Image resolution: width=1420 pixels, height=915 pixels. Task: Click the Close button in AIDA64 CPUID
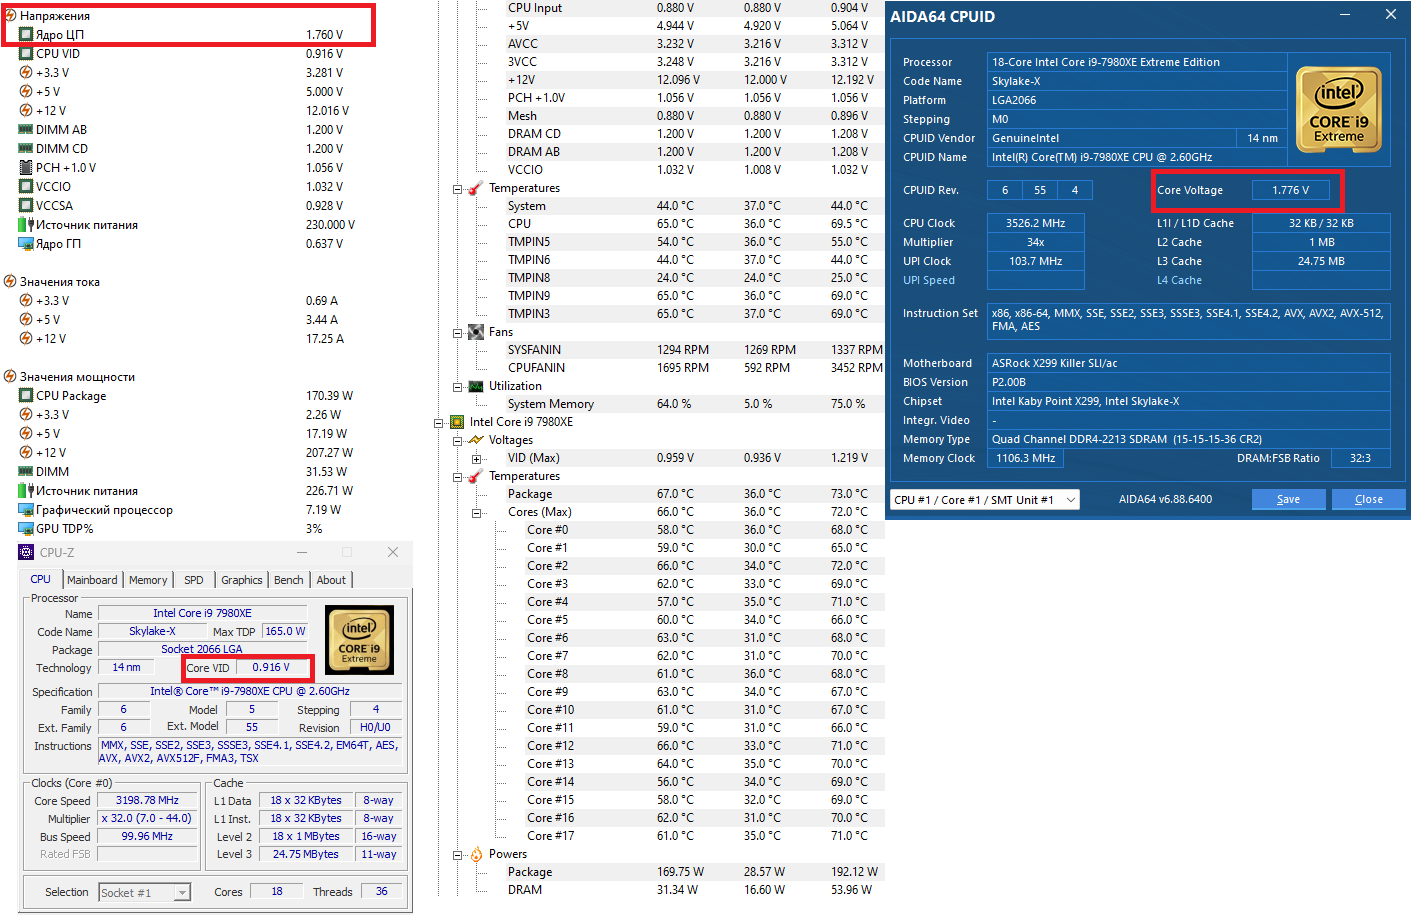coord(1369,499)
